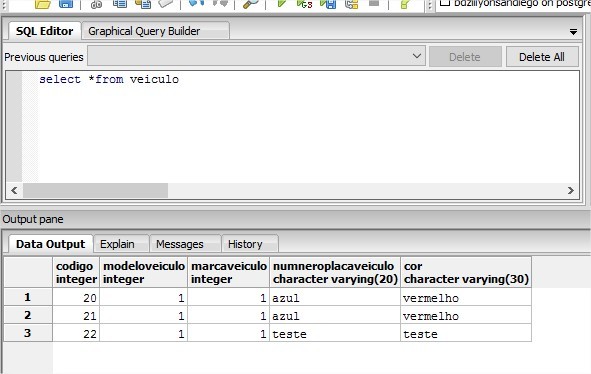Paste clipboard using the toolbar paste icon
This screenshot has width=591, height=374.
pos(143,4)
